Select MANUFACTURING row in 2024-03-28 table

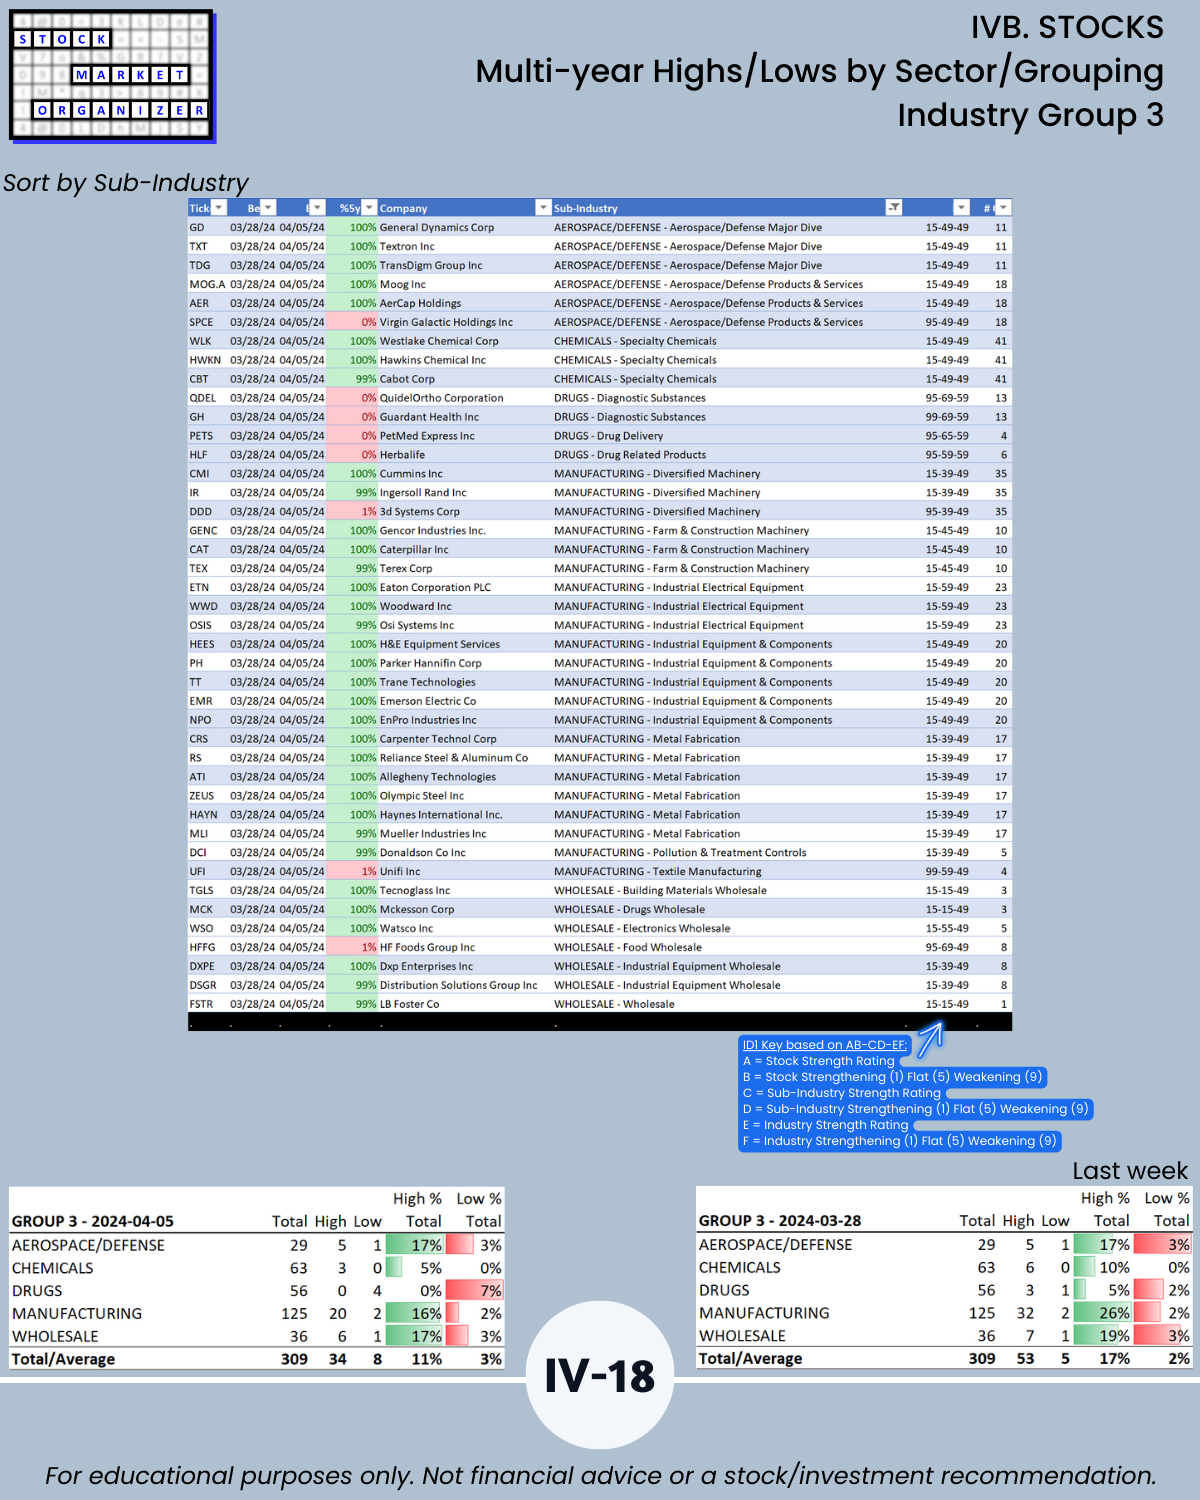click(x=944, y=1313)
